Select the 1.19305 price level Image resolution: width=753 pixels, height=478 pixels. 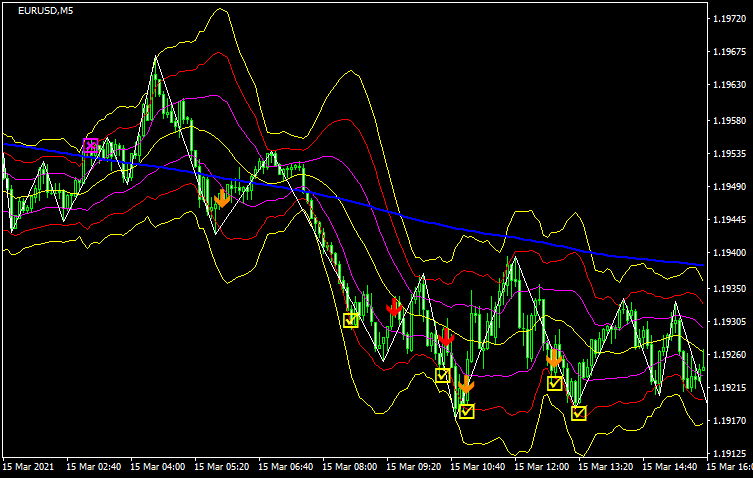[x=729, y=321]
